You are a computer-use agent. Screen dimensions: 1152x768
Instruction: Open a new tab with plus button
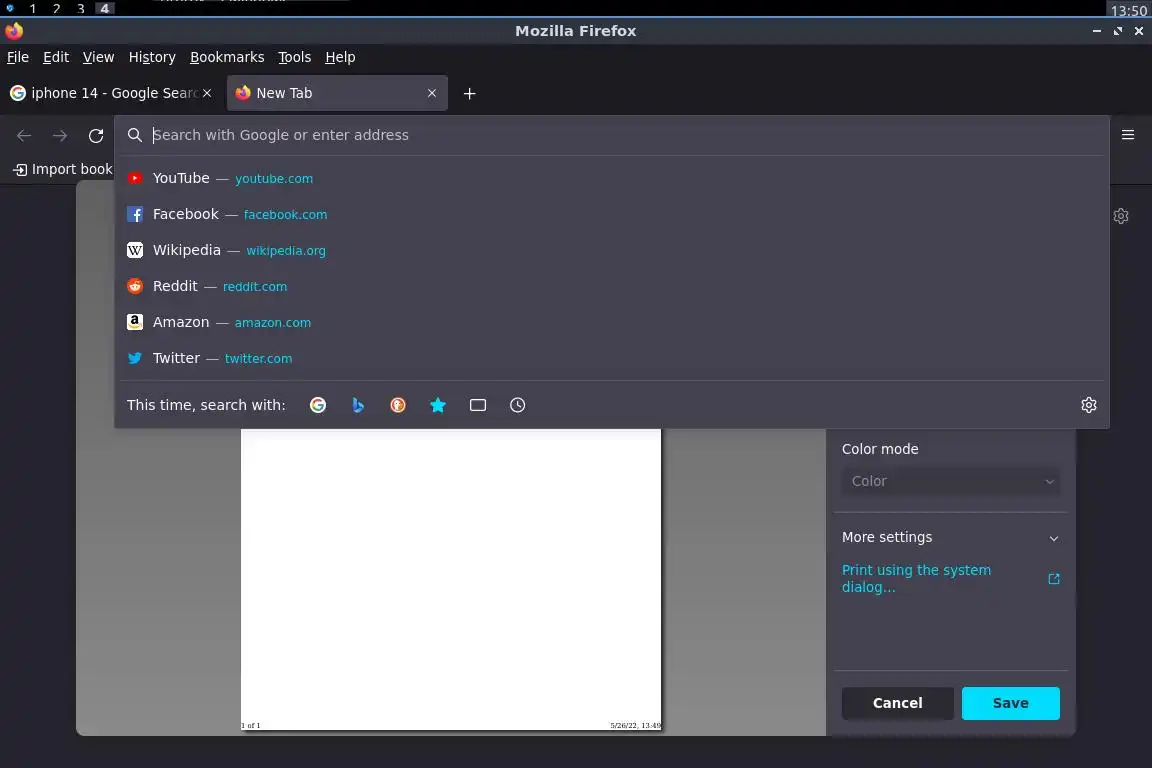coord(469,93)
